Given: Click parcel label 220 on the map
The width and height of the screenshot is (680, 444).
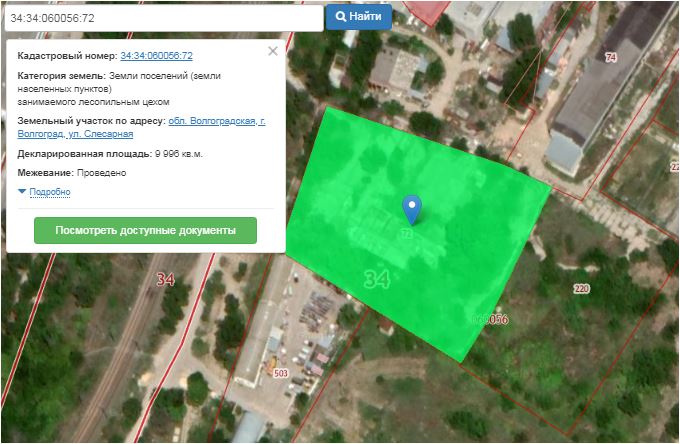Looking at the screenshot, I should click(581, 289).
